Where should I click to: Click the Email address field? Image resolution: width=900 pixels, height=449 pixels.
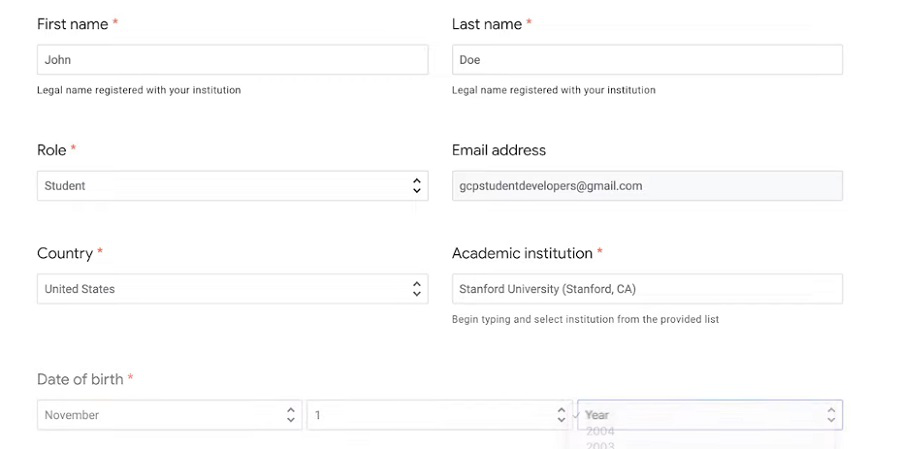point(647,186)
